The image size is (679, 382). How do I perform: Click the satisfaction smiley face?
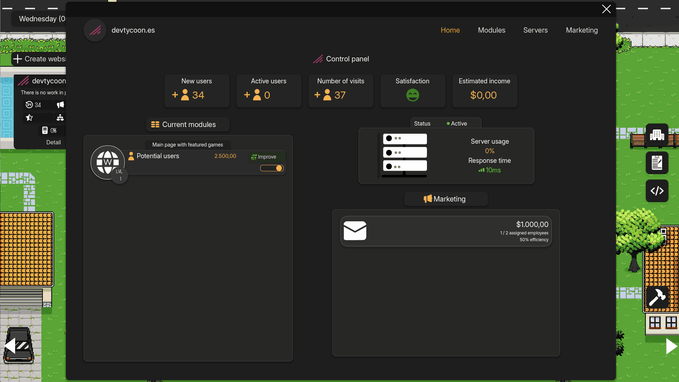(412, 95)
